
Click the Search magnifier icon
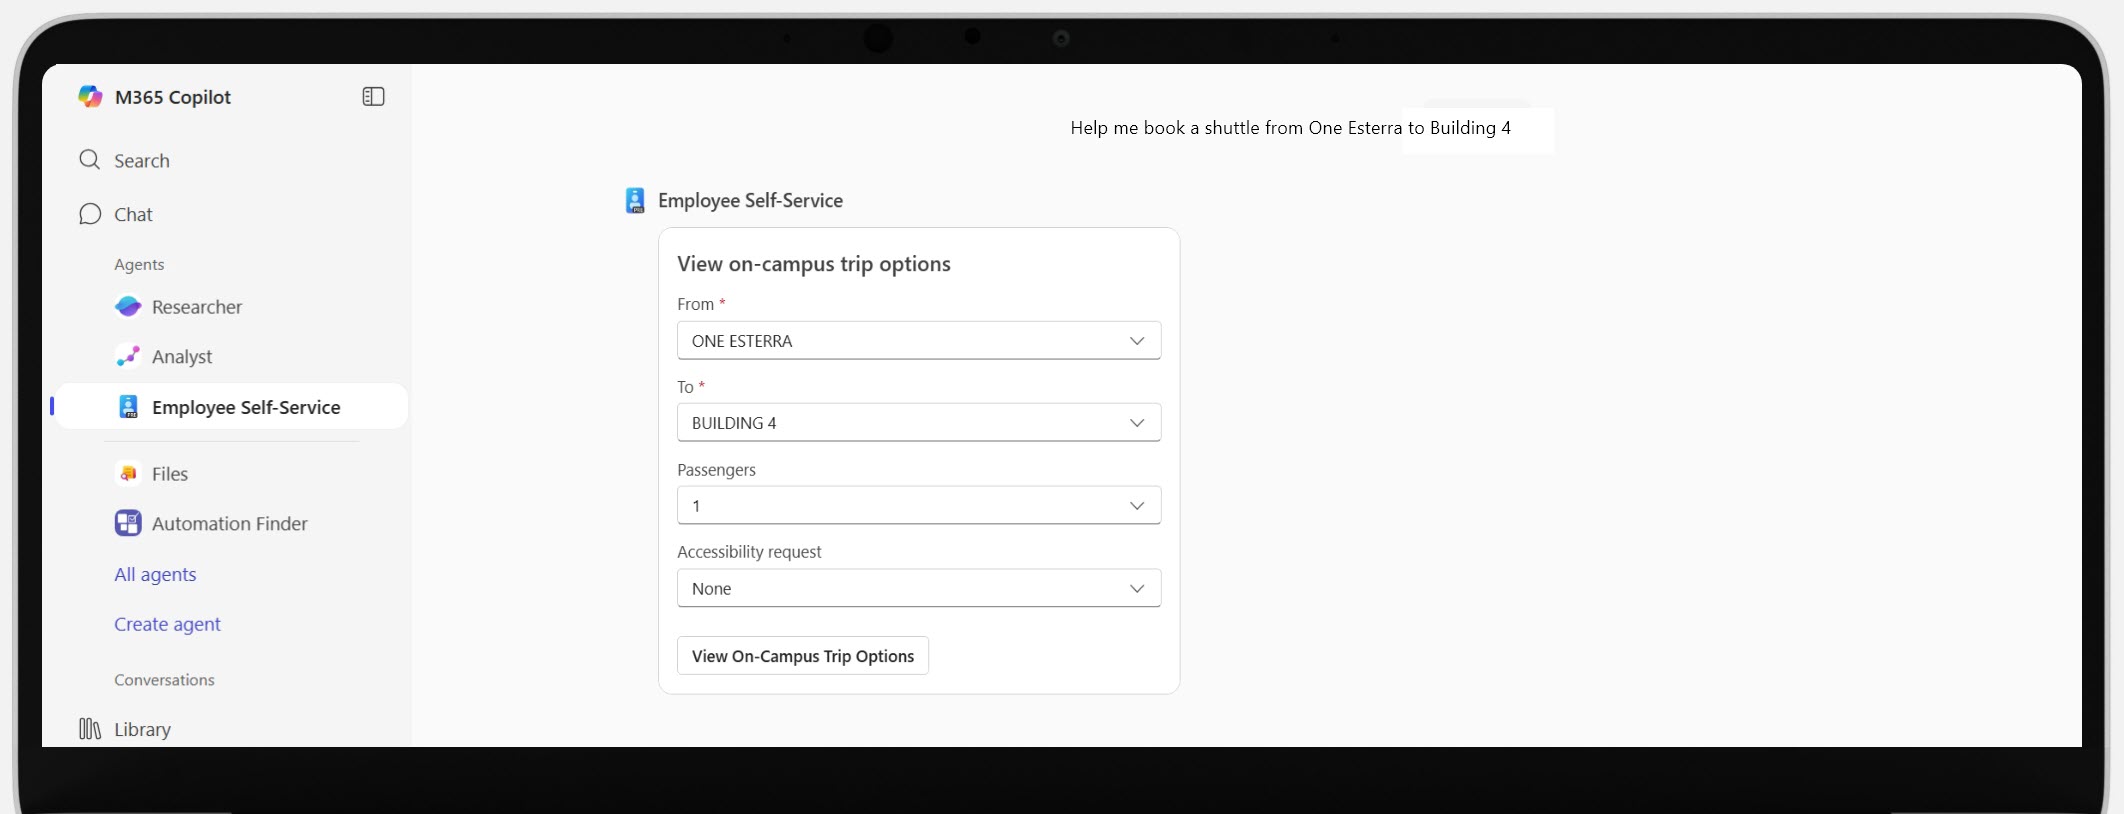pyautogui.click(x=89, y=160)
